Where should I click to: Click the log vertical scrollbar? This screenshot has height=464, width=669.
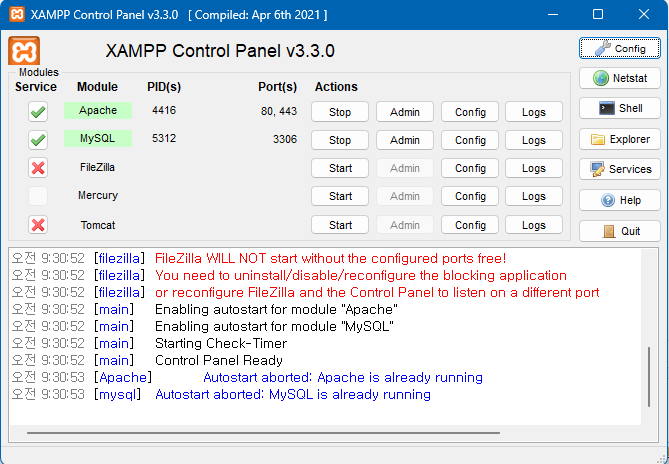tap(649, 380)
